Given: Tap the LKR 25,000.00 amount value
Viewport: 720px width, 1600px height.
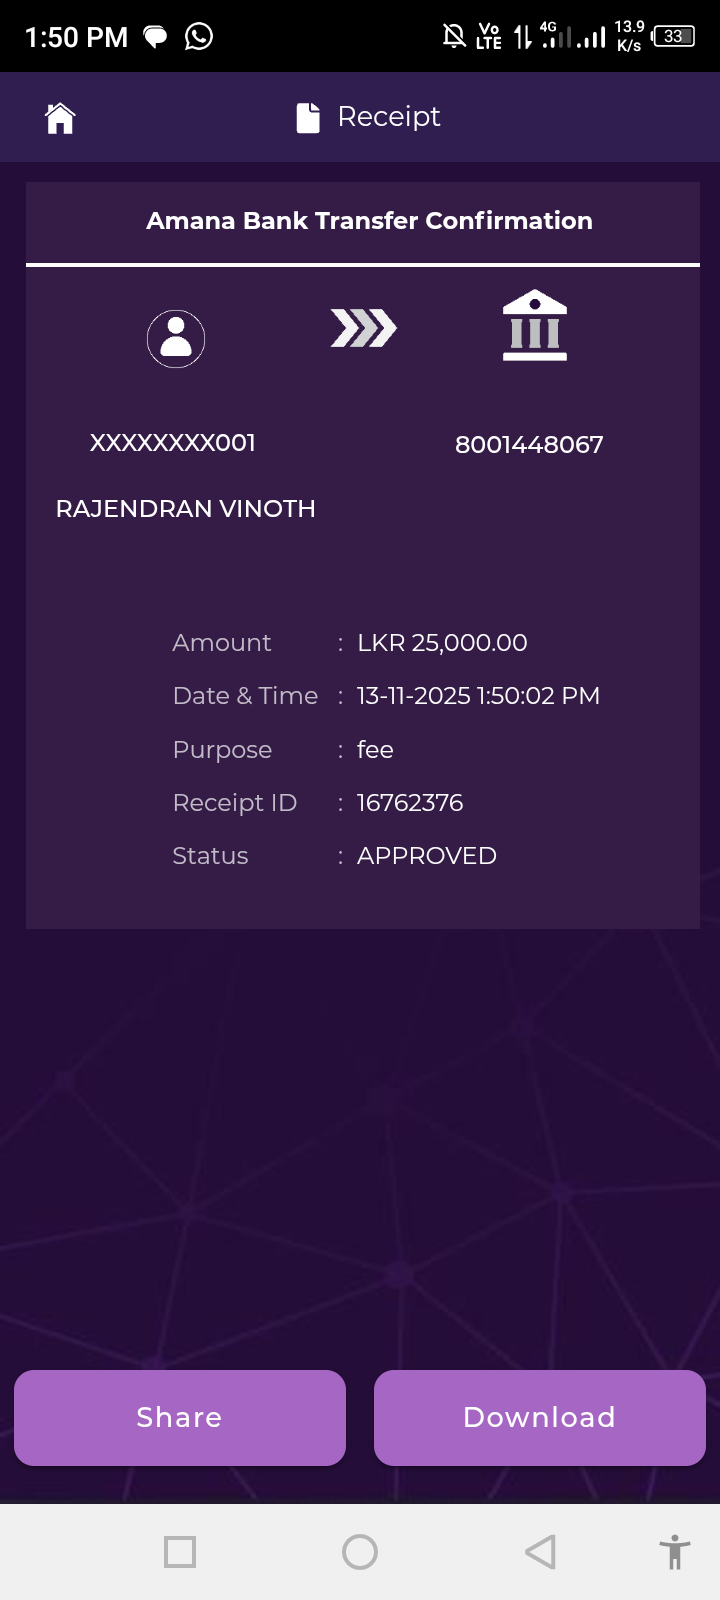Looking at the screenshot, I should (442, 643).
